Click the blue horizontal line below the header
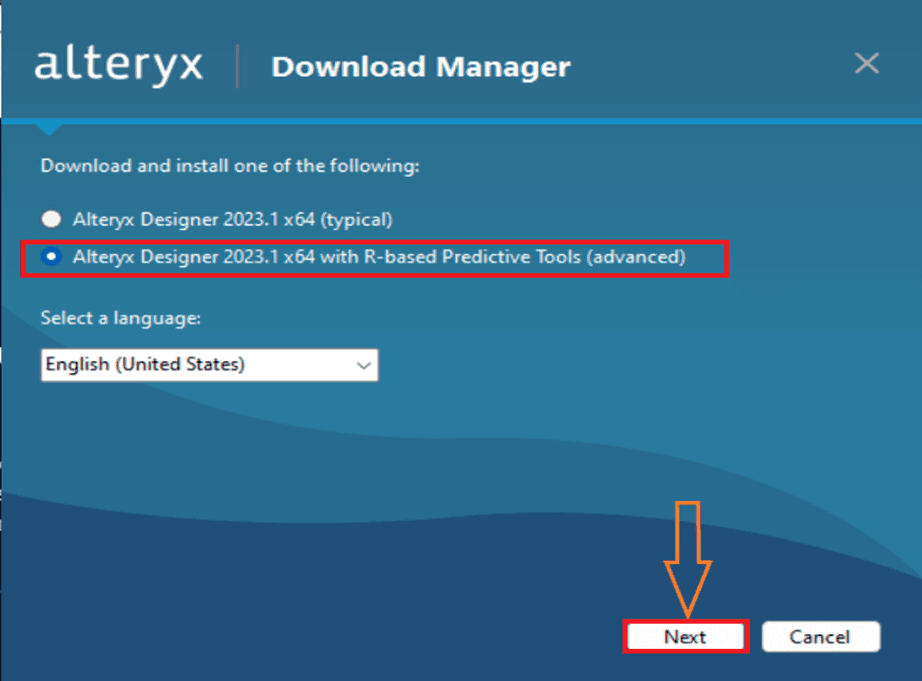The image size is (922, 681). click(x=461, y=121)
